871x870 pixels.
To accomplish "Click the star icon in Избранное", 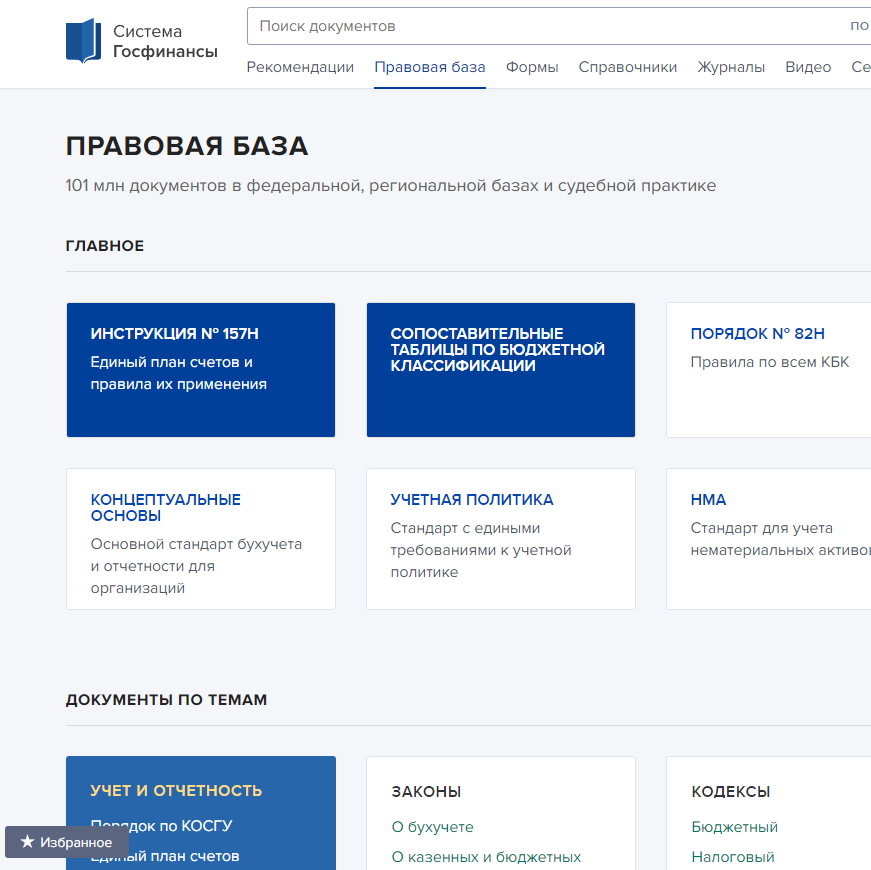I will coord(27,842).
